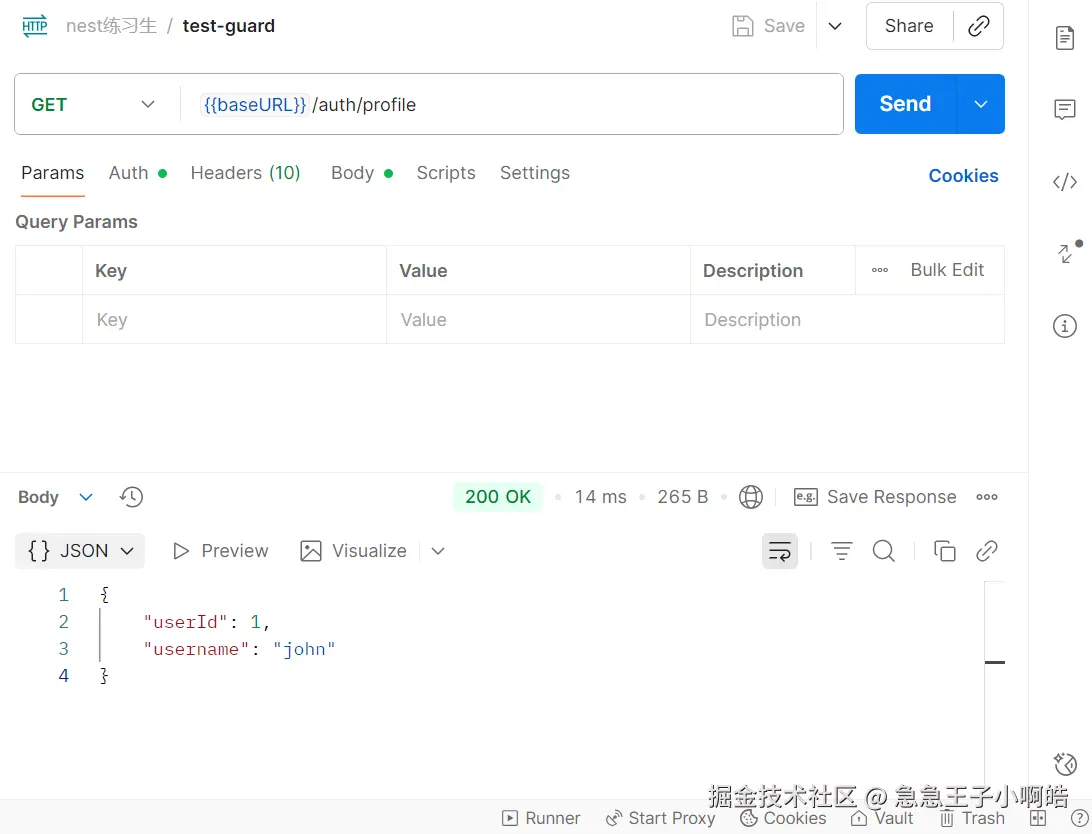
Task: Click the network globe icon
Action: tap(751, 497)
